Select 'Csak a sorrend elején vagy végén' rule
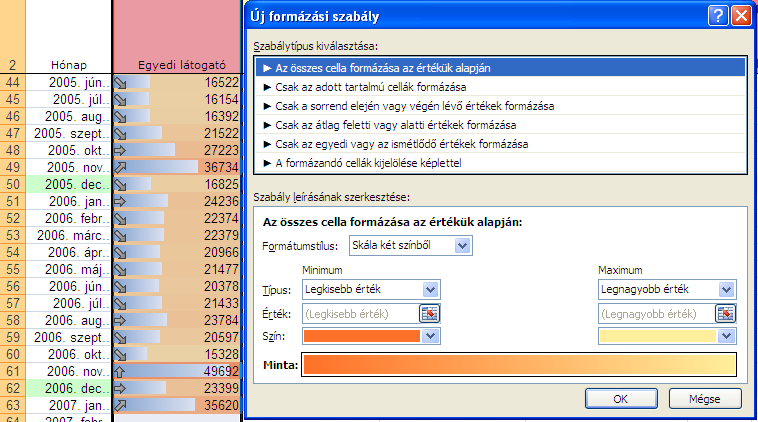 [x=500, y=106]
